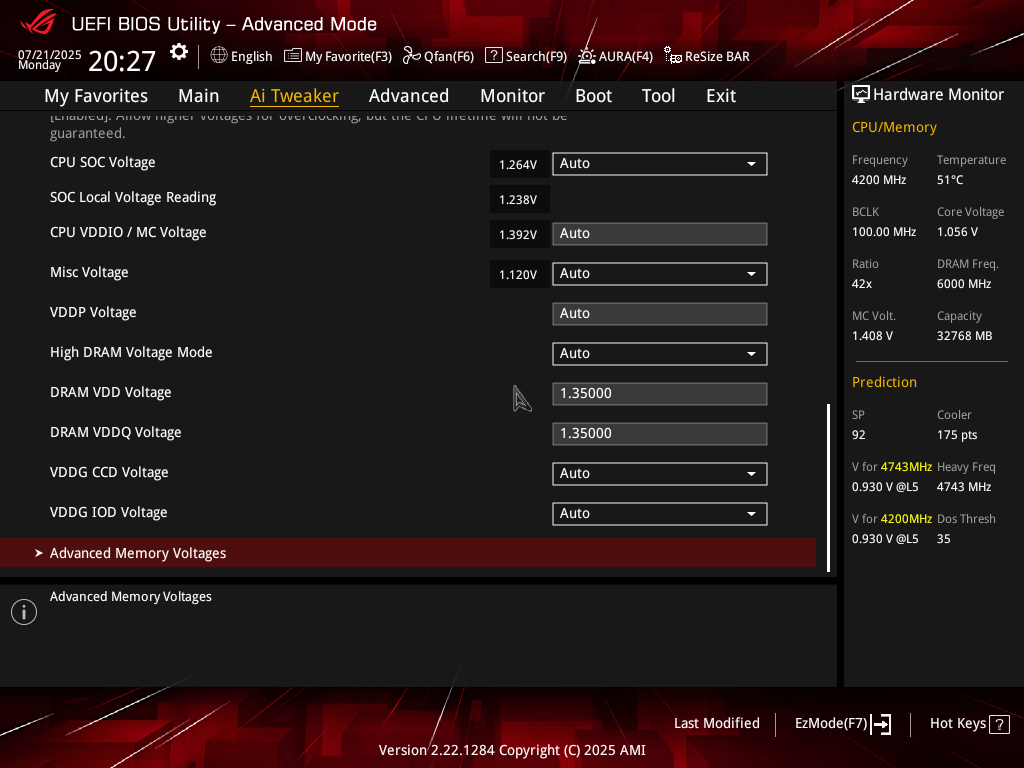Open AURA(F4) lighting icon
This screenshot has width=1024, height=768.
coord(586,56)
